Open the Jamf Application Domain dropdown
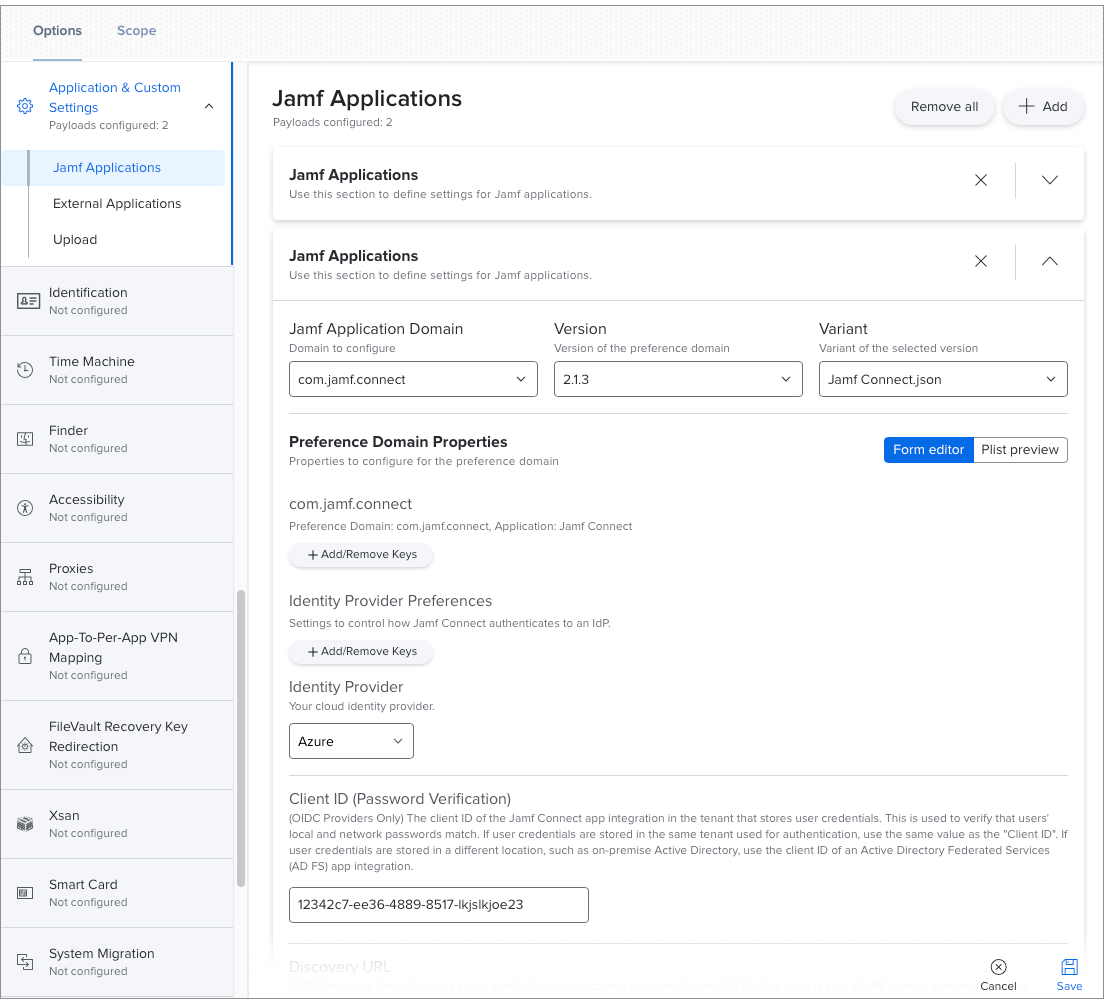This screenshot has height=1004, width=1104. click(413, 379)
